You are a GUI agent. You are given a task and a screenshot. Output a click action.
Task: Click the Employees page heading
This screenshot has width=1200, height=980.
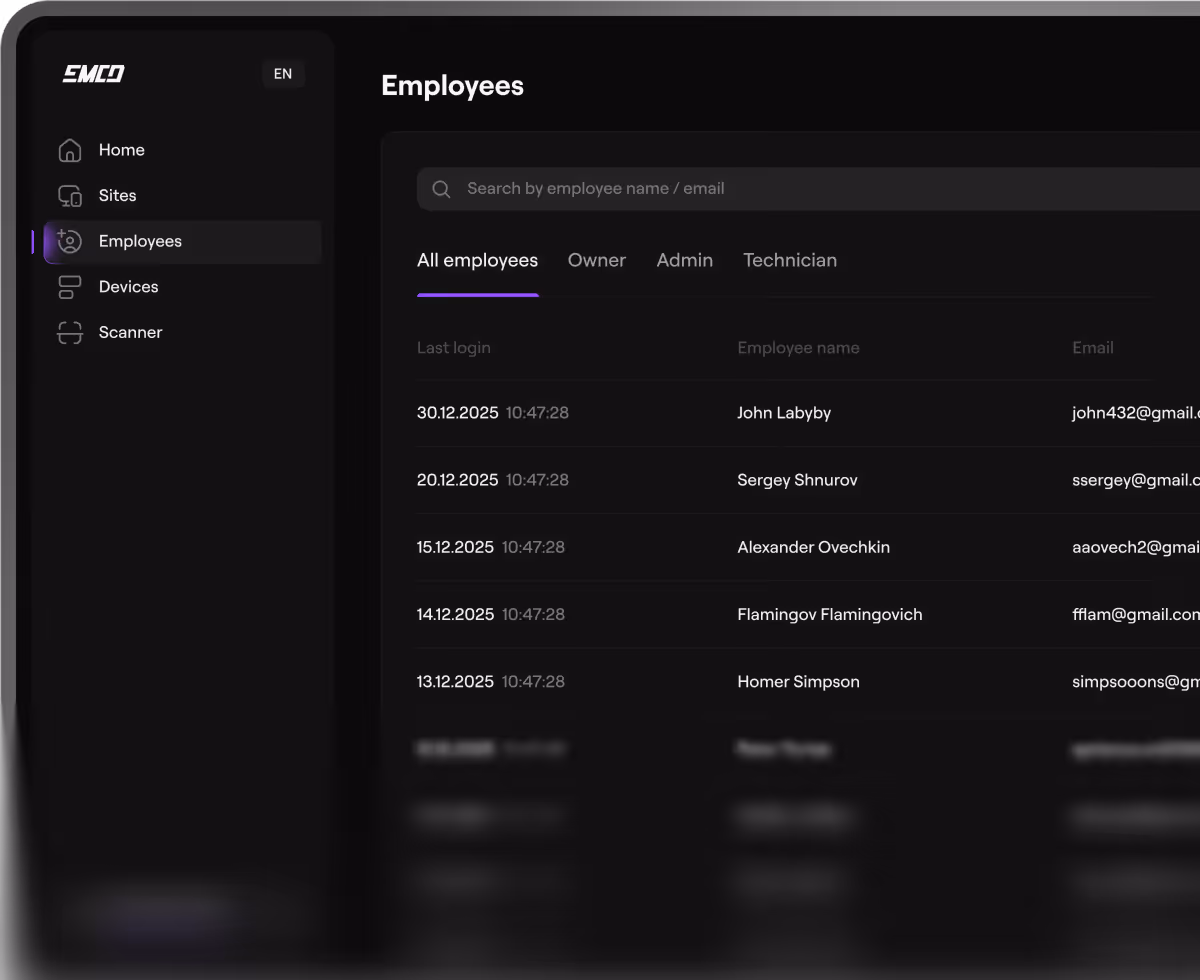tap(452, 86)
